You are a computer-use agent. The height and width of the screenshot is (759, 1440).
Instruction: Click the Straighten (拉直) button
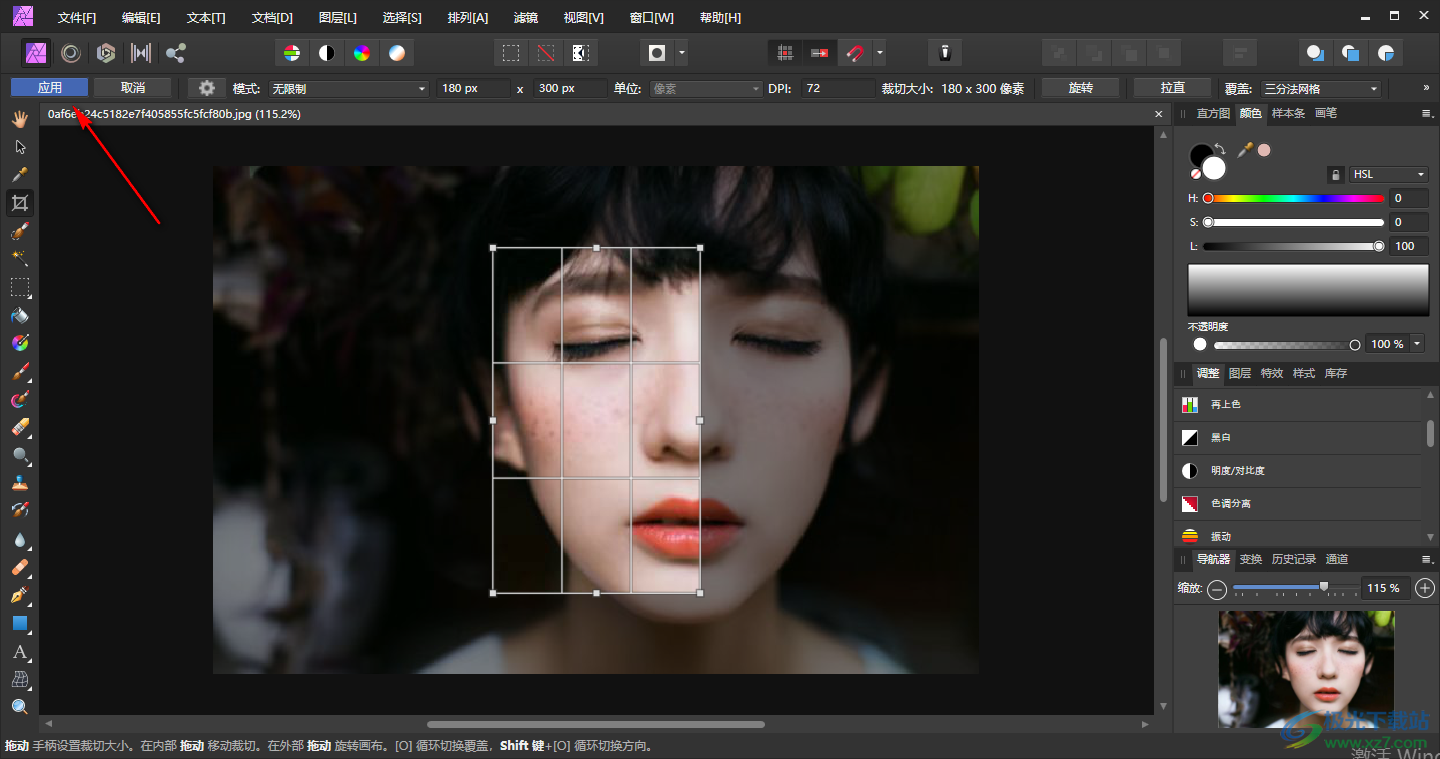point(1173,88)
